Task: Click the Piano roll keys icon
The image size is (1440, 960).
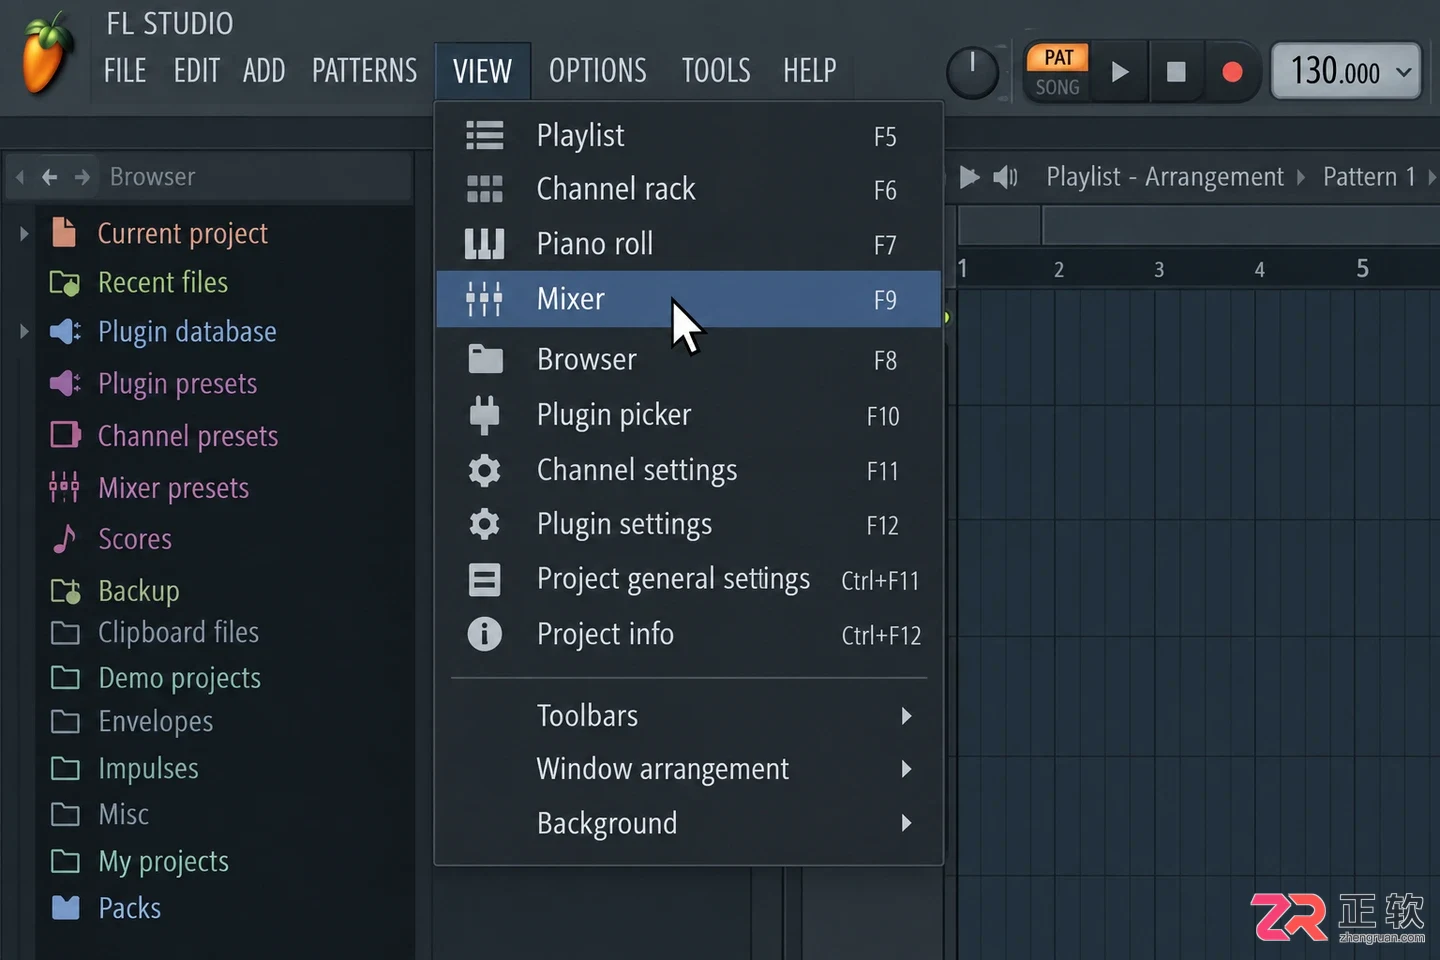Action: point(485,244)
